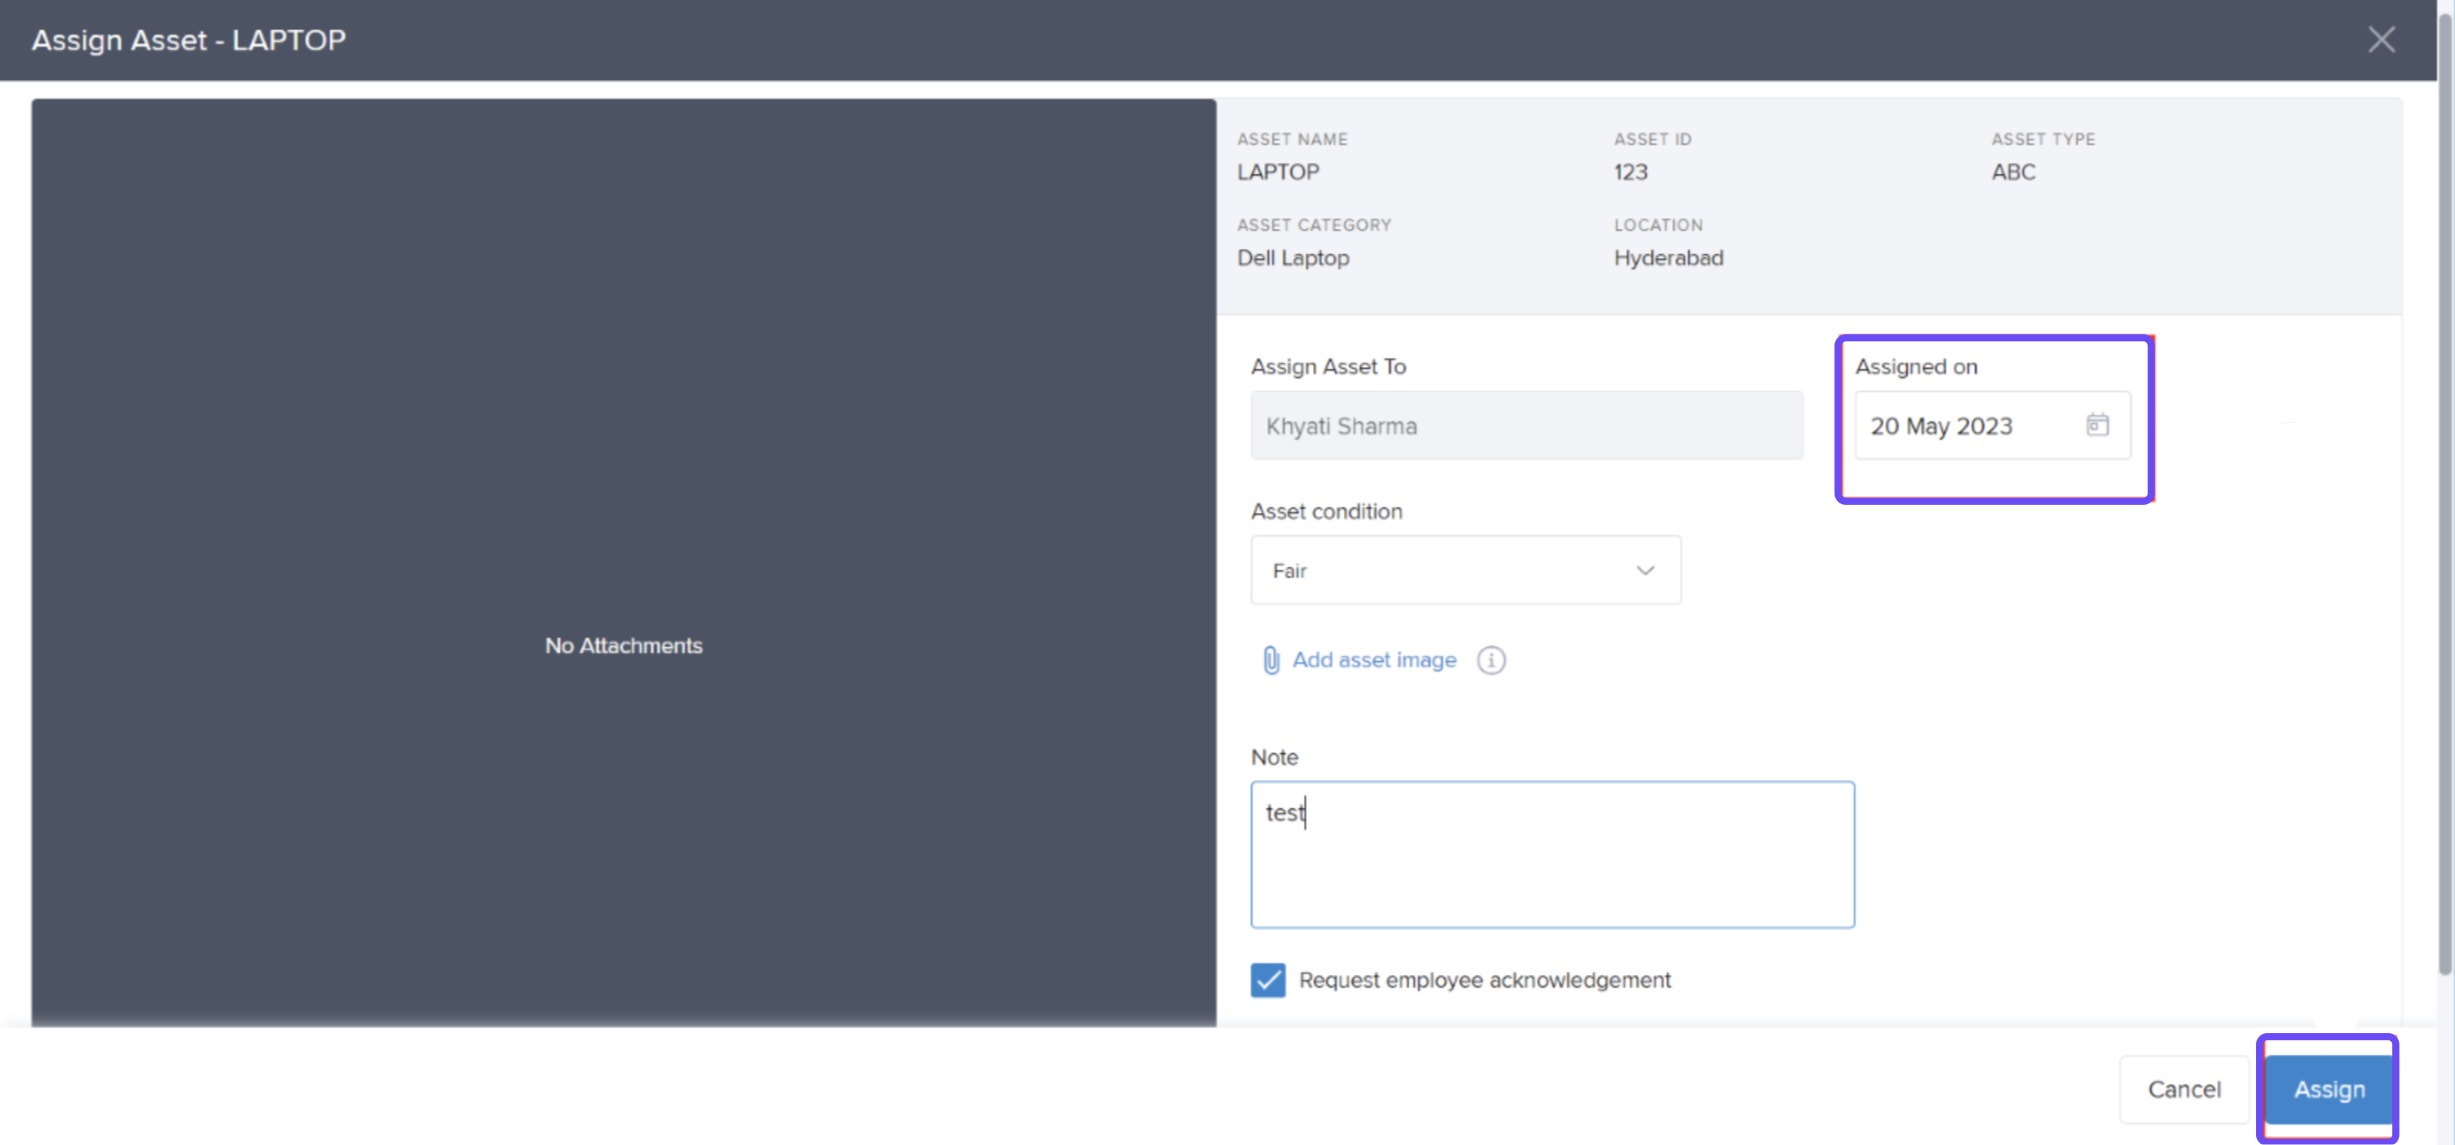Click the 20 May 2023 date field

pyautogui.click(x=1960, y=426)
